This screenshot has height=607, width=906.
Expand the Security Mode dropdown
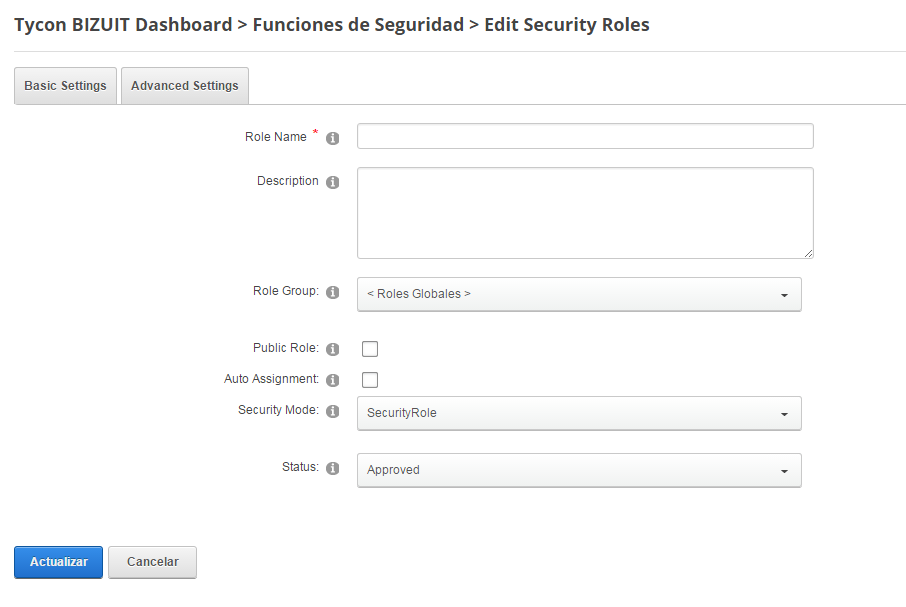tap(579, 414)
